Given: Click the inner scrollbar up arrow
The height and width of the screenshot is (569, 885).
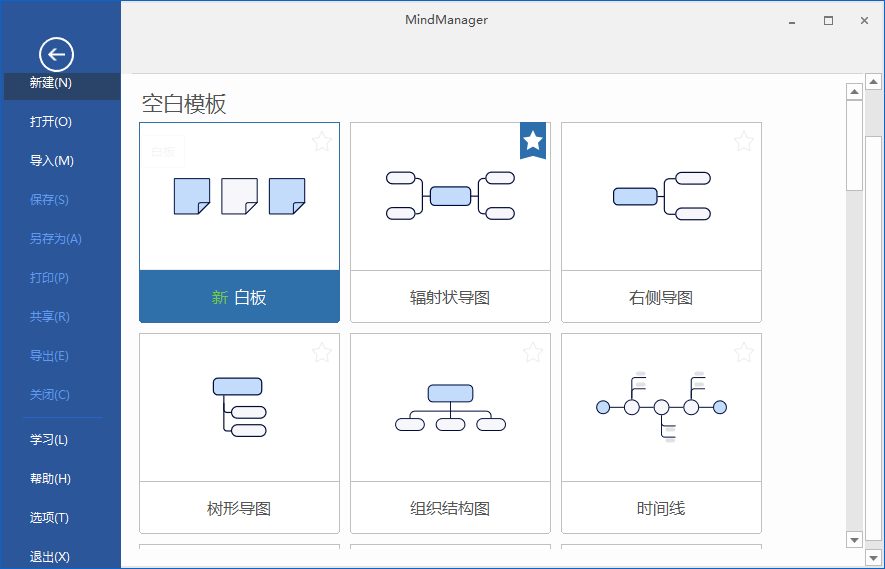Looking at the screenshot, I should [855, 91].
